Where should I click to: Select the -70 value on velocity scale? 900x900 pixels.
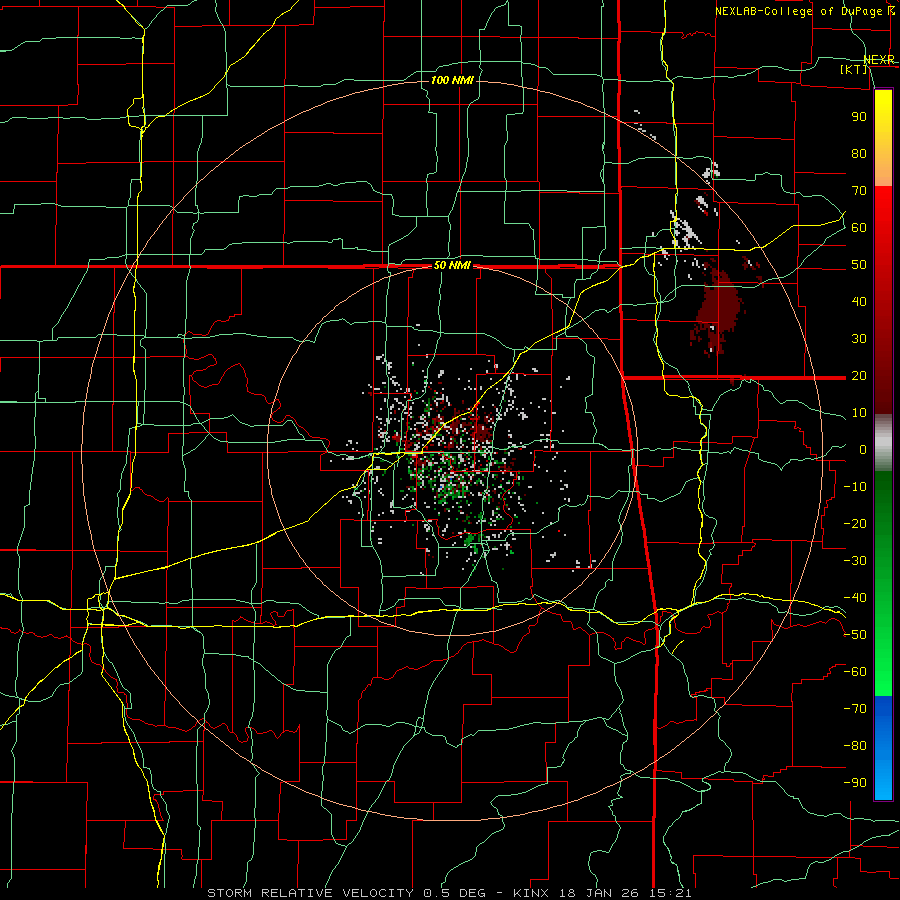855,709
